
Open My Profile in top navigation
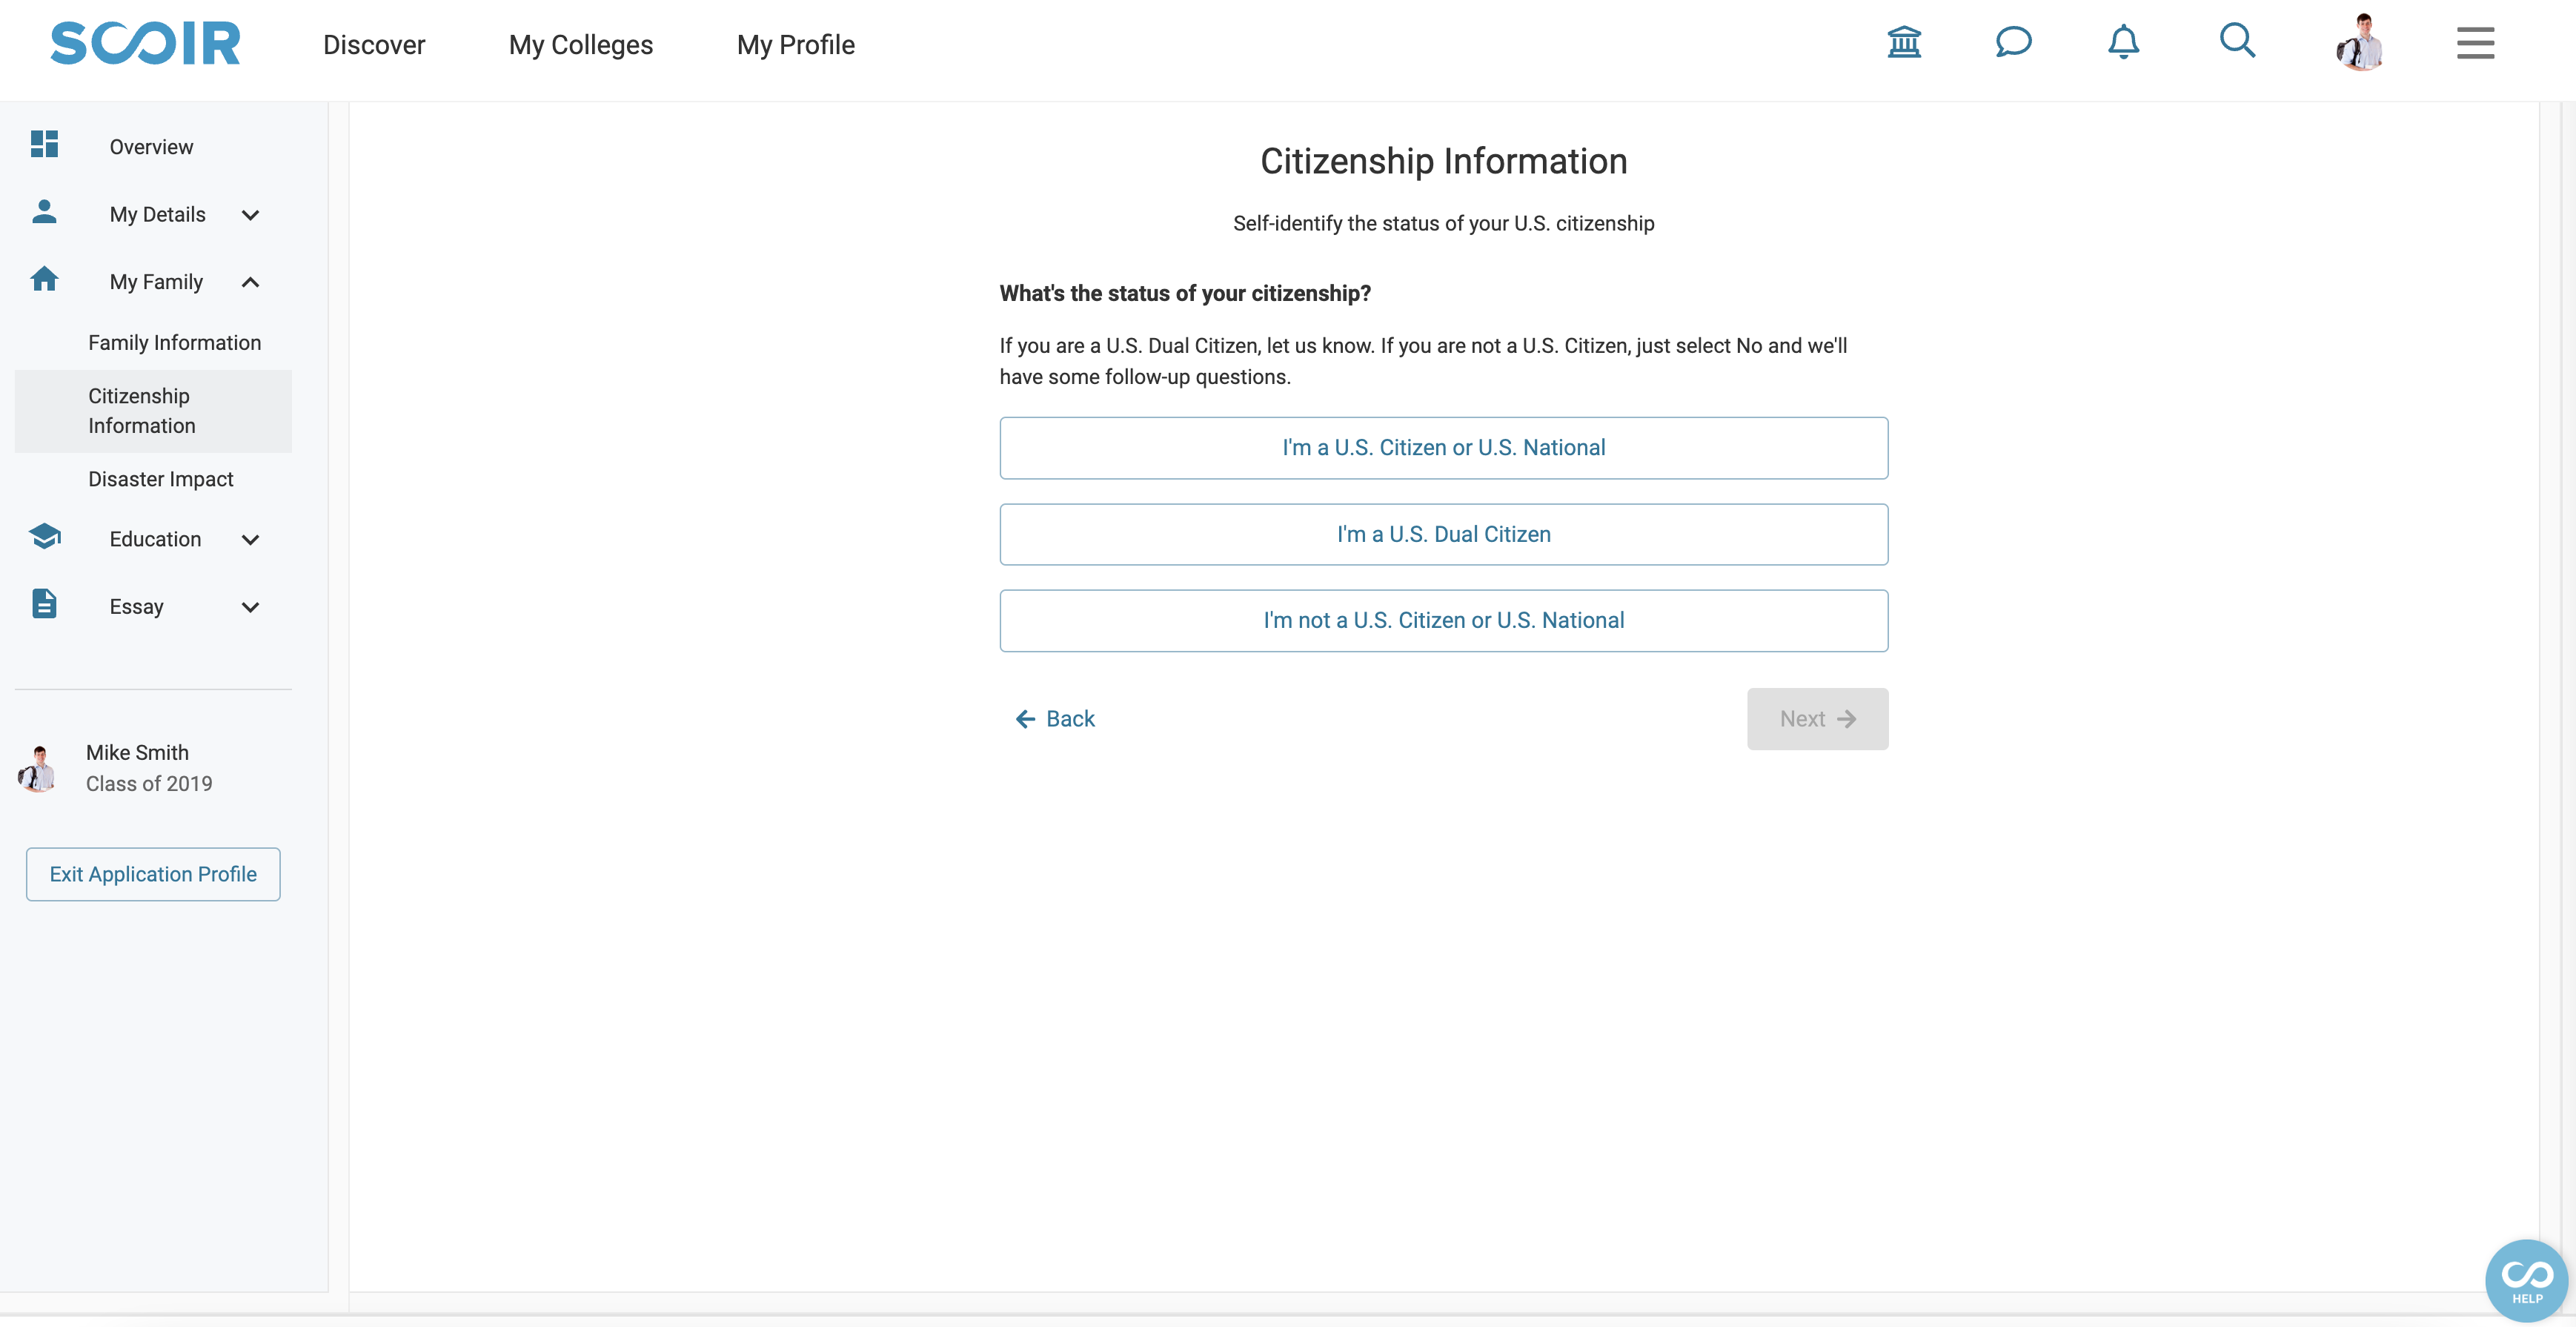coord(796,45)
